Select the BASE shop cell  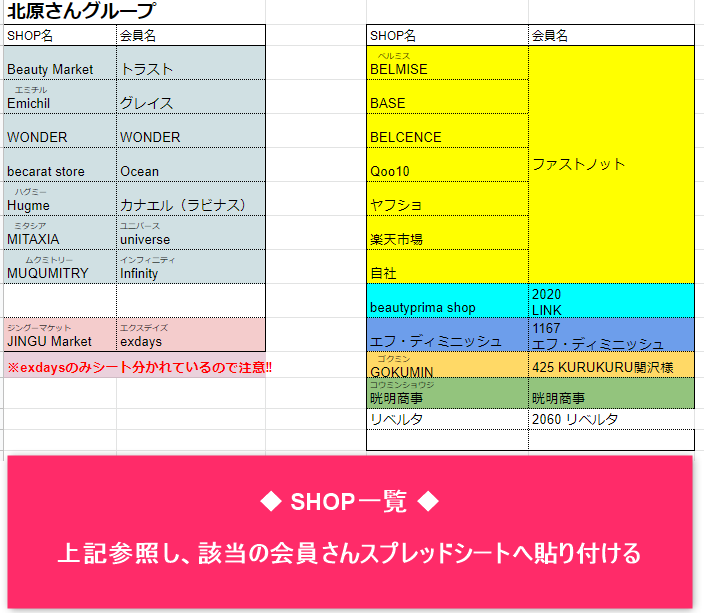click(x=447, y=97)
